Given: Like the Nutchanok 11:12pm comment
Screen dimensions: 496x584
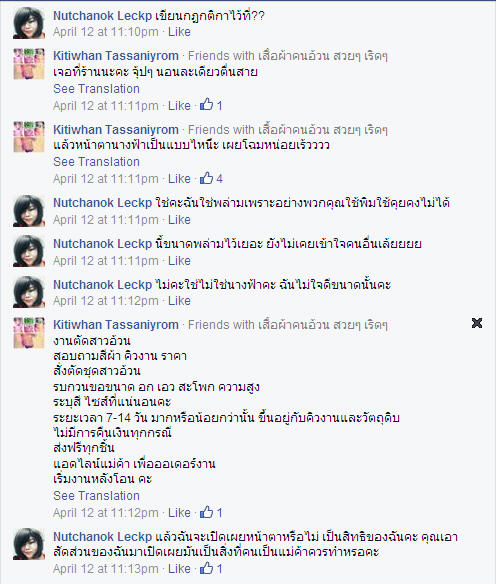Looking at the screenshot, I should 179,301.
